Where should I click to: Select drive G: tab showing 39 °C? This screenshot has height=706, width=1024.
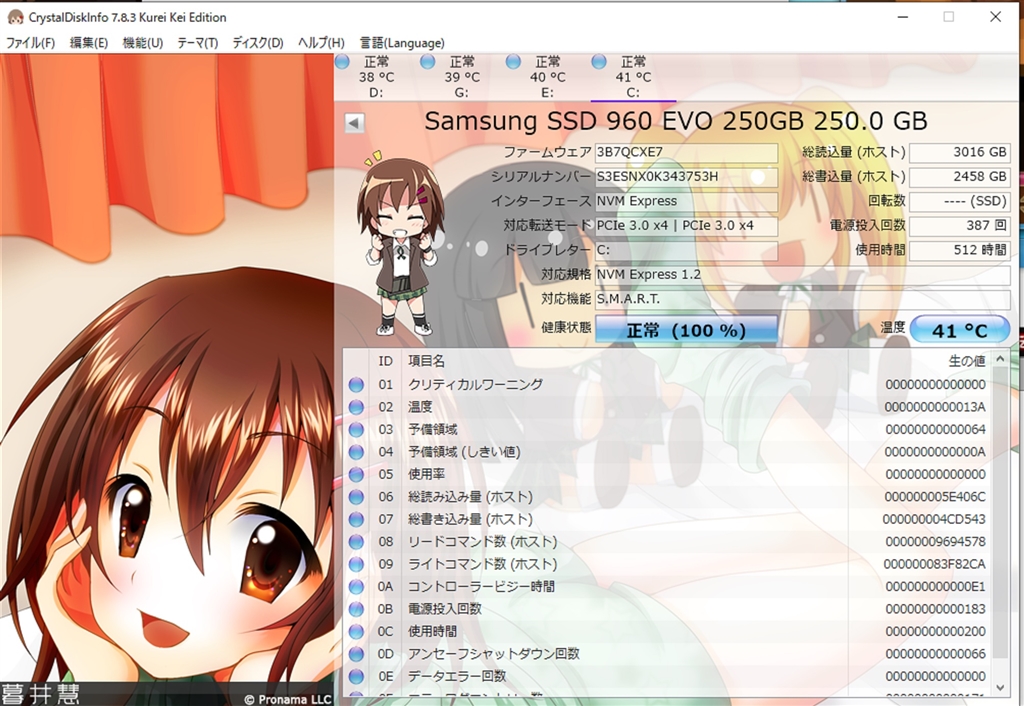coord(462,77)
